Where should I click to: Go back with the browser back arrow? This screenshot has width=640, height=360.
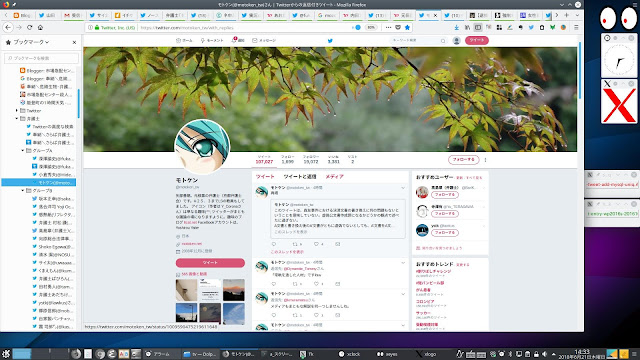coord(8,27)
